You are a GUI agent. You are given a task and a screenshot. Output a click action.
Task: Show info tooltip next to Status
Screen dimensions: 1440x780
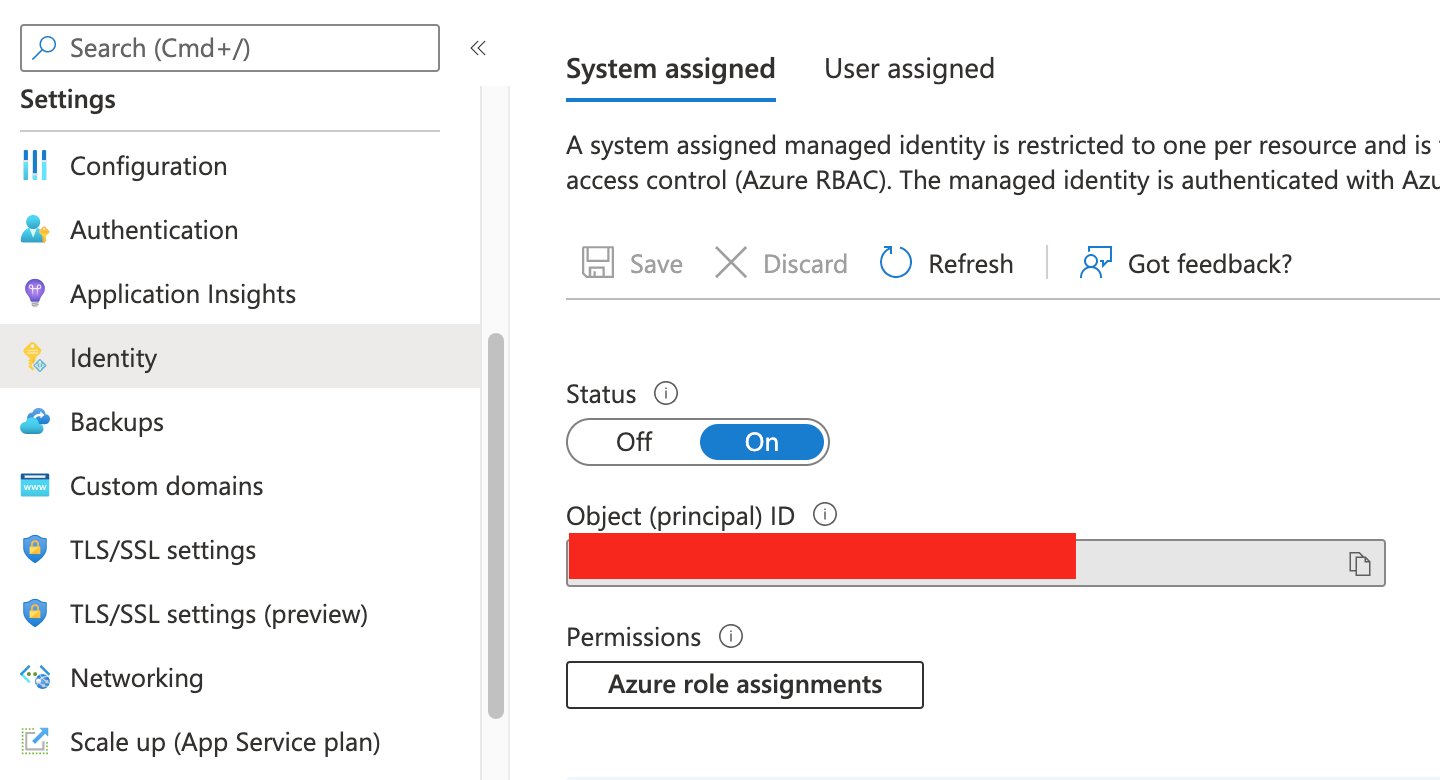(665, 394)
